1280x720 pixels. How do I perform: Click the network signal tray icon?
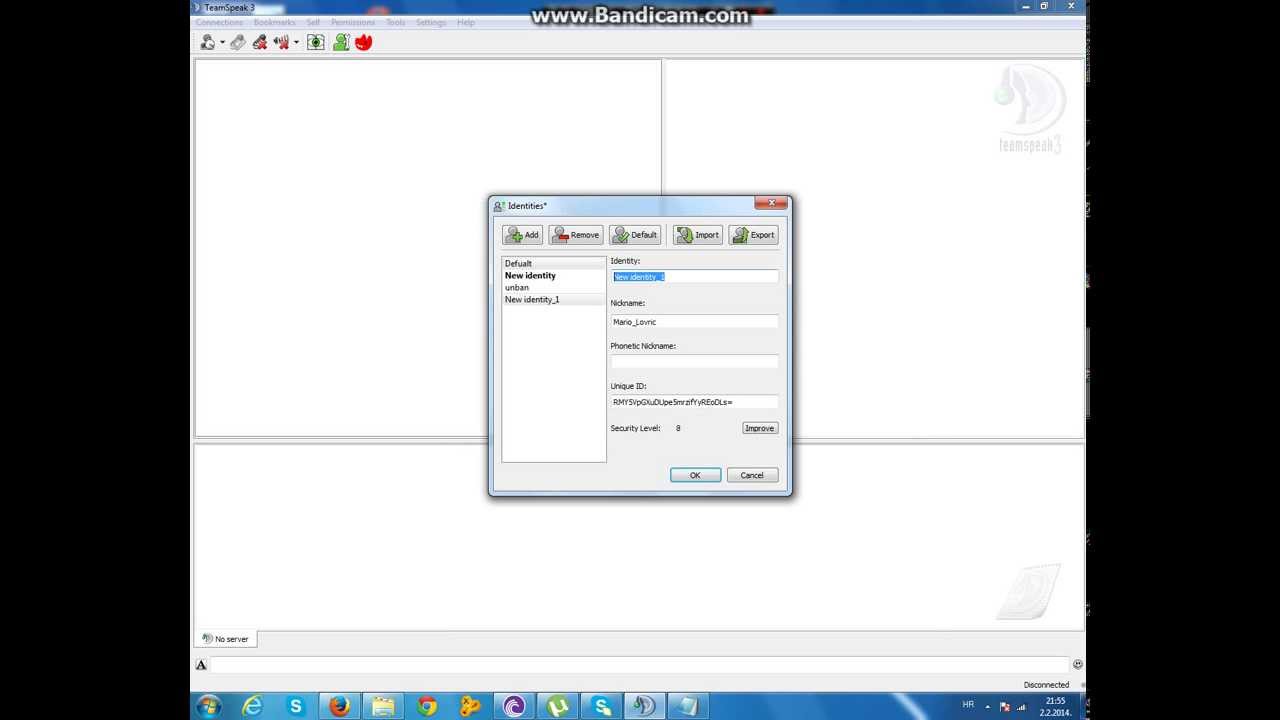pyautogui.click(x=1021, y=707)
